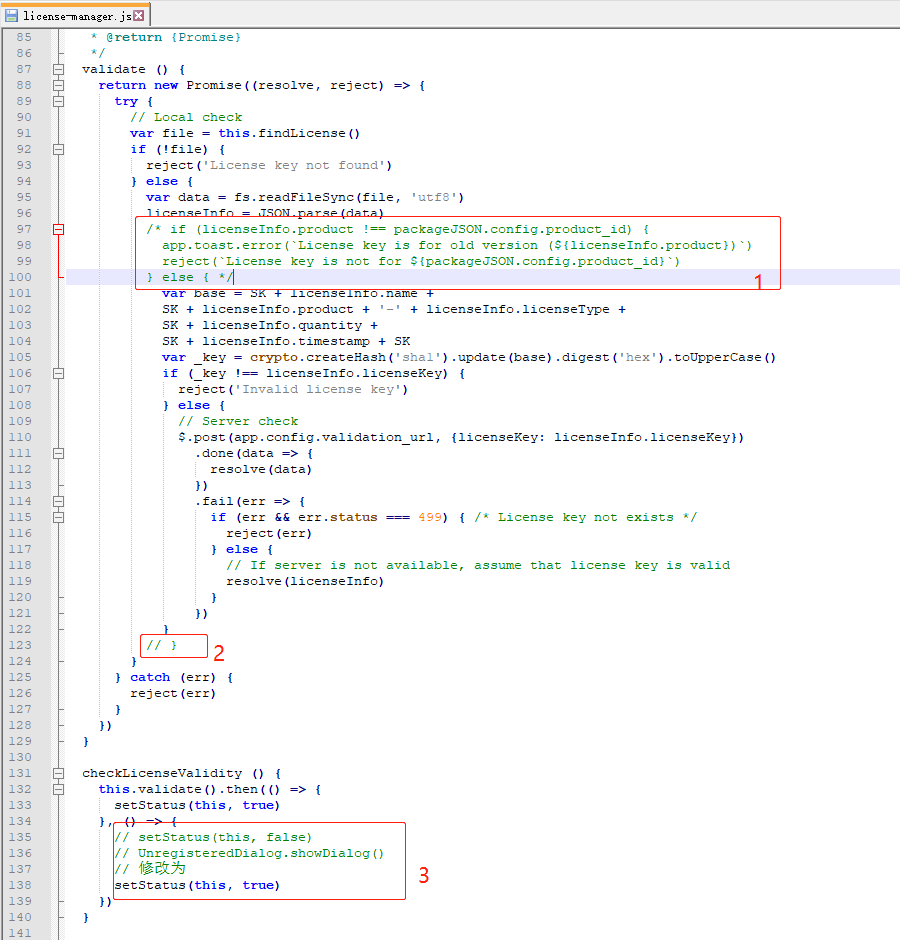Collapse the .done(data => { block at line 111
The width and height of the screenshot is (900, 940).
58,454
